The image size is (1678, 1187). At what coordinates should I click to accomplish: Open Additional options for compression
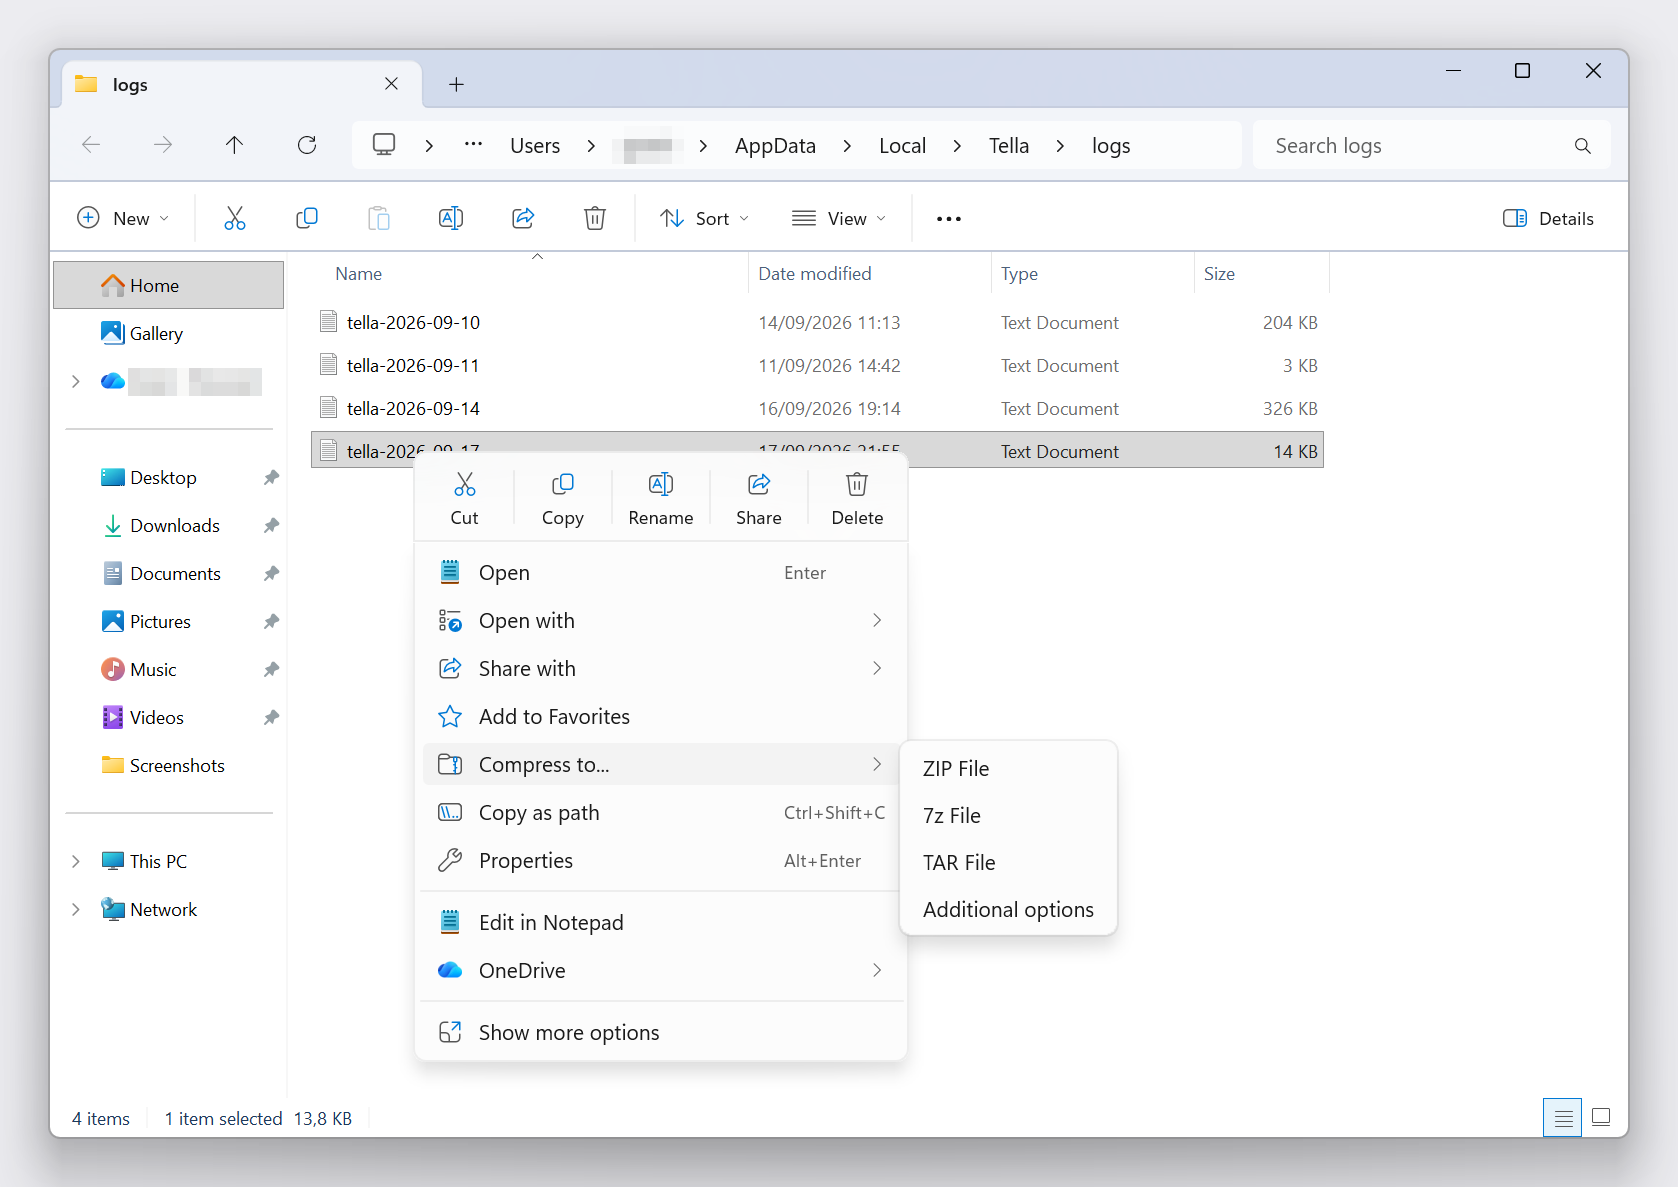tap(1008, 910)
